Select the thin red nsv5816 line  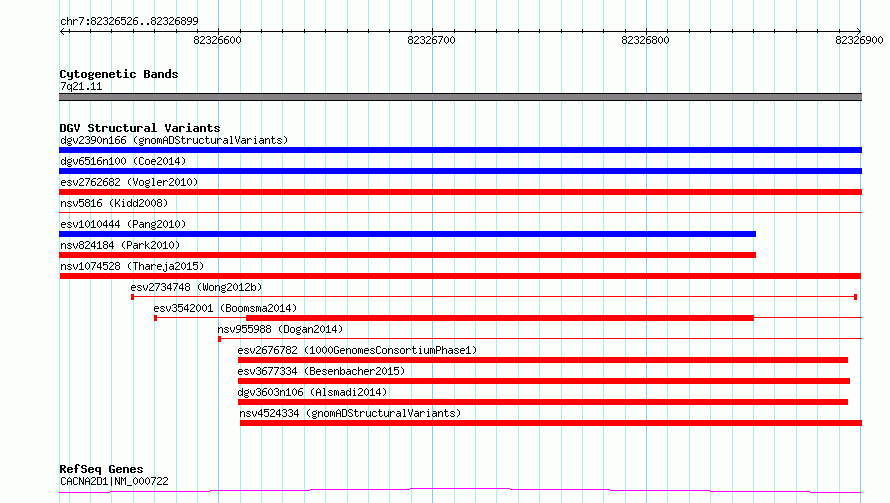460,212
